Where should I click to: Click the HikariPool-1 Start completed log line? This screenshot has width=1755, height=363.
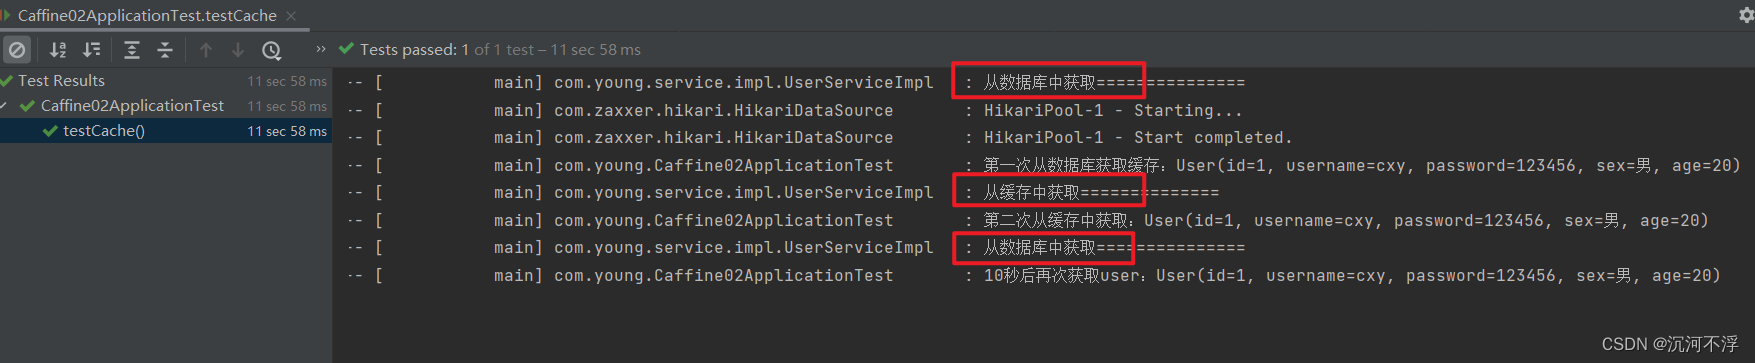click(1138, 138)
